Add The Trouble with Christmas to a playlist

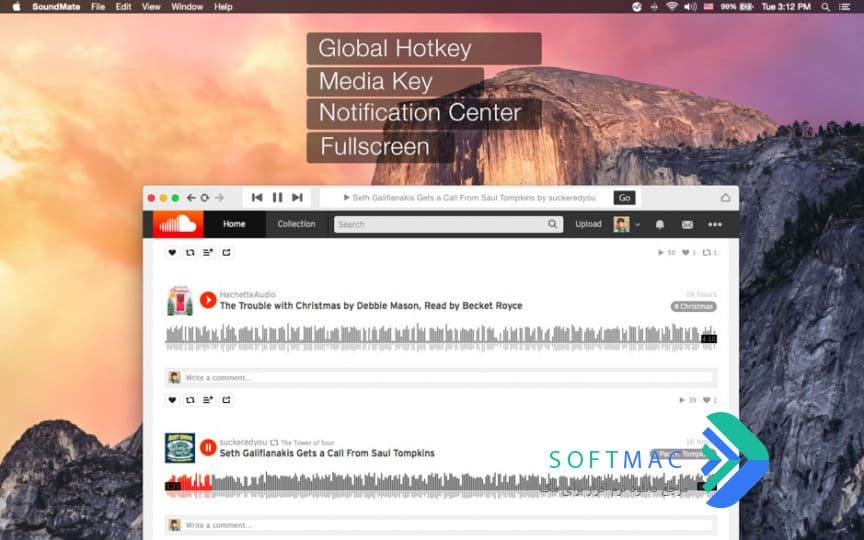(x=208, y=400)
